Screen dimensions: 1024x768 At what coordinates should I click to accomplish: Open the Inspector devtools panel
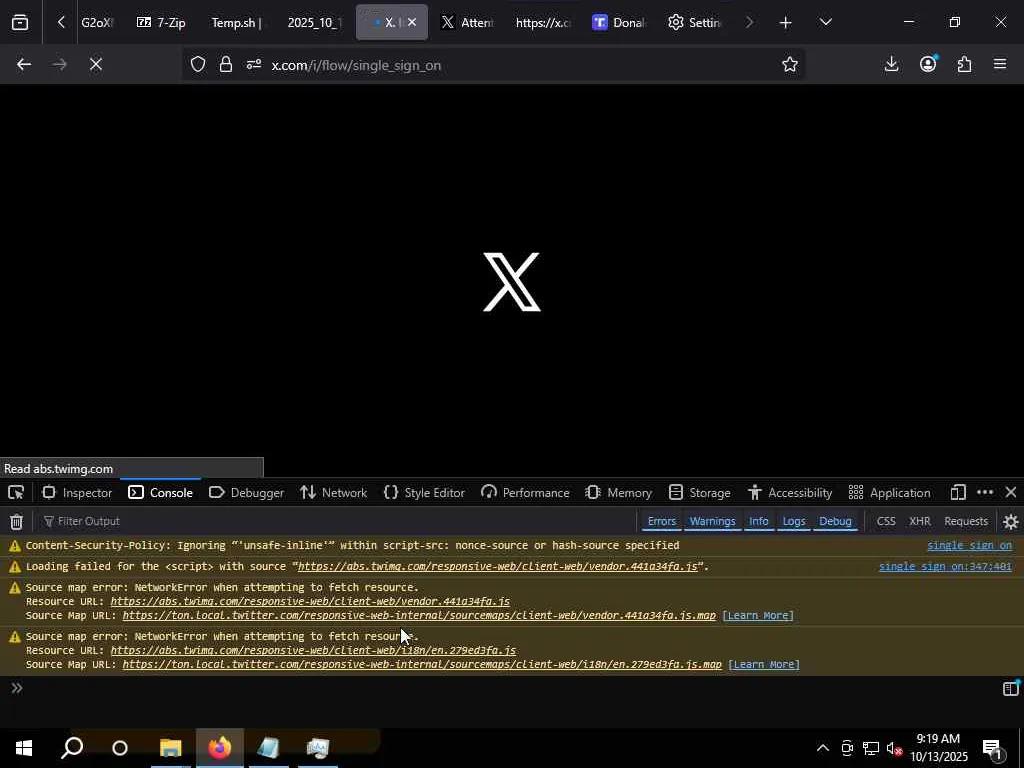(x=77, y=492)
